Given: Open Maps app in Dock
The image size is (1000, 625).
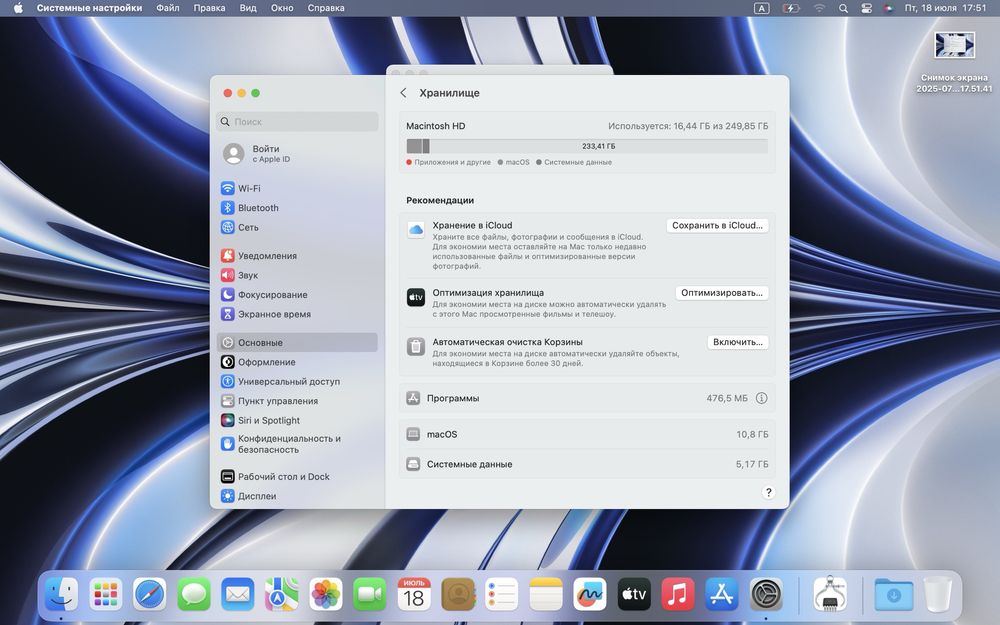Looking at the screenshot, I should 282,594.
